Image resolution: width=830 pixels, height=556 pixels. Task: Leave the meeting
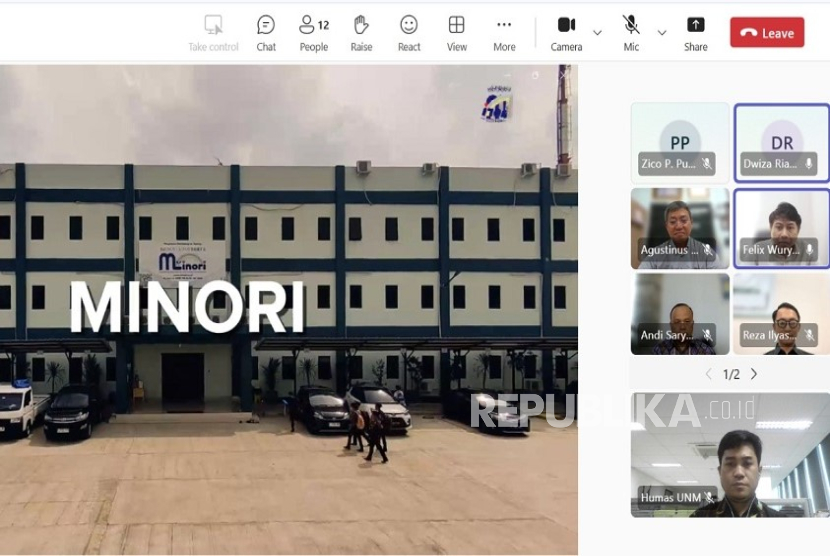[767, 32]
